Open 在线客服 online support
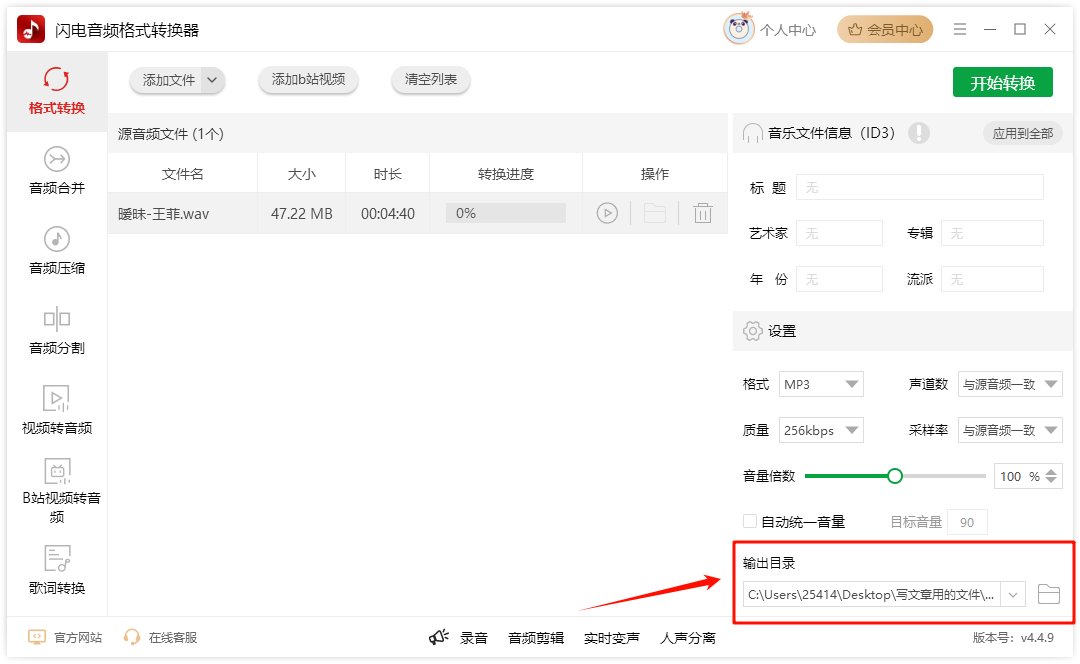Viewport: 1080px width, 664px height. 173,638
